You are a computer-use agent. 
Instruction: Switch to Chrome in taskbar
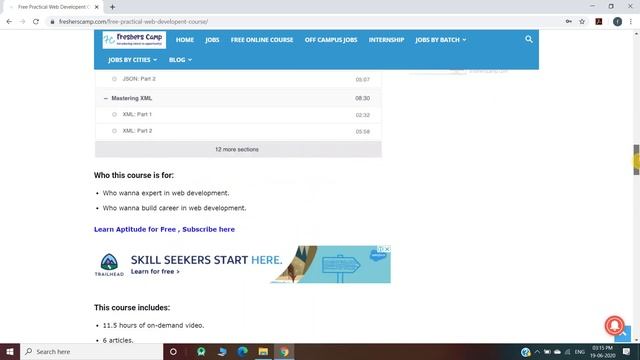(284, 351)
